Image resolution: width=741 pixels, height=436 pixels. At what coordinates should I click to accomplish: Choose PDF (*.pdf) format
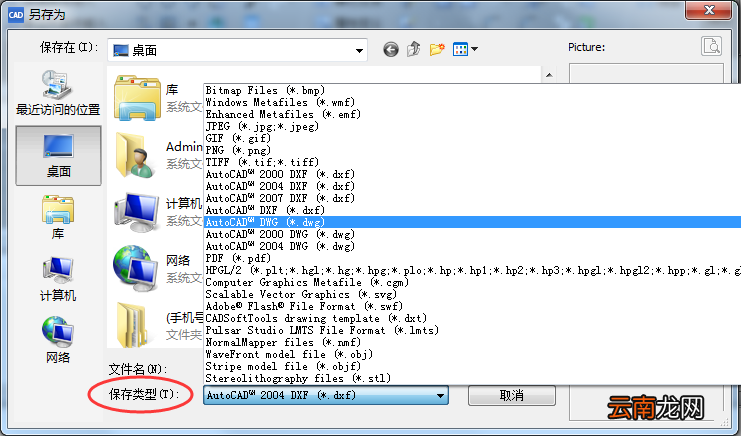472,258
